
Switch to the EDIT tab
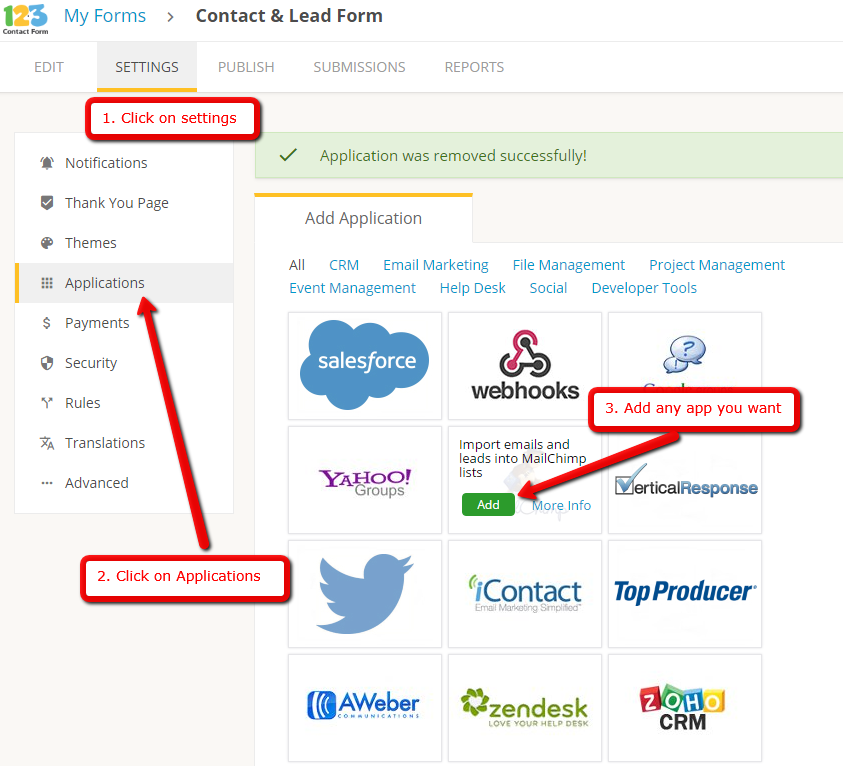tap(49, 67)
